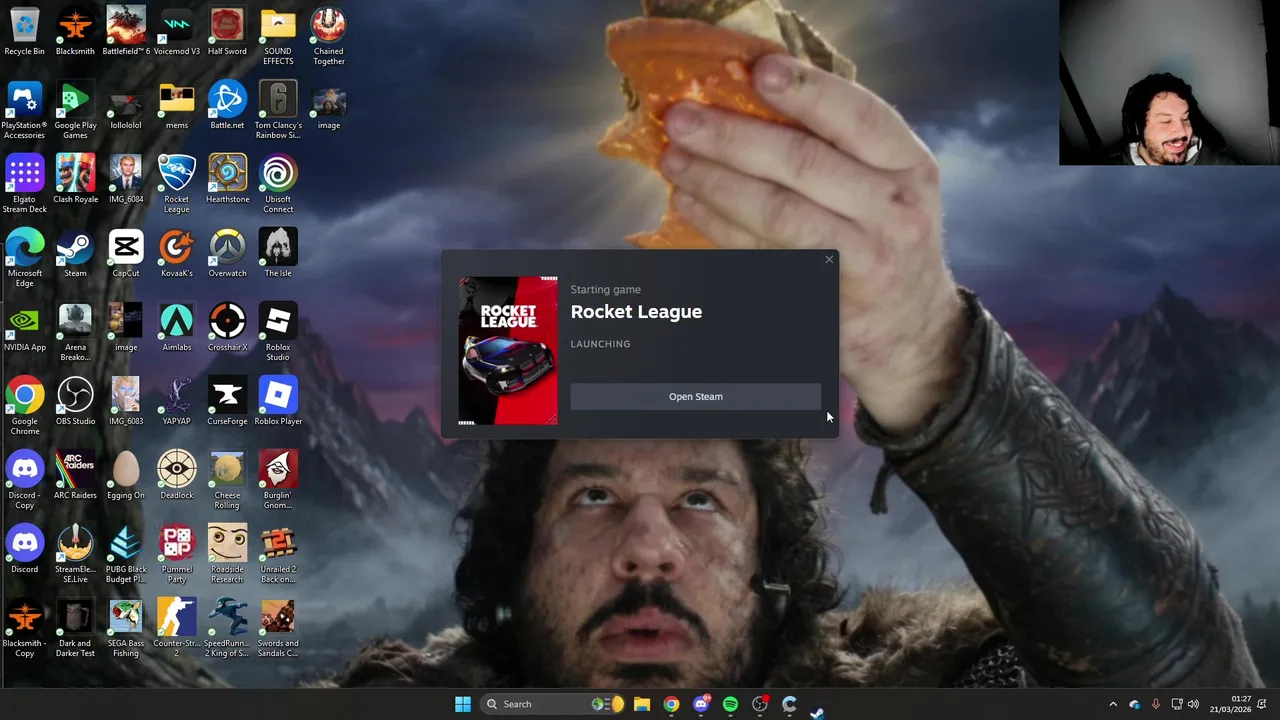Select the Unrailed 2 desktop shortcut

pyautogui.click(x=278, y=555)
